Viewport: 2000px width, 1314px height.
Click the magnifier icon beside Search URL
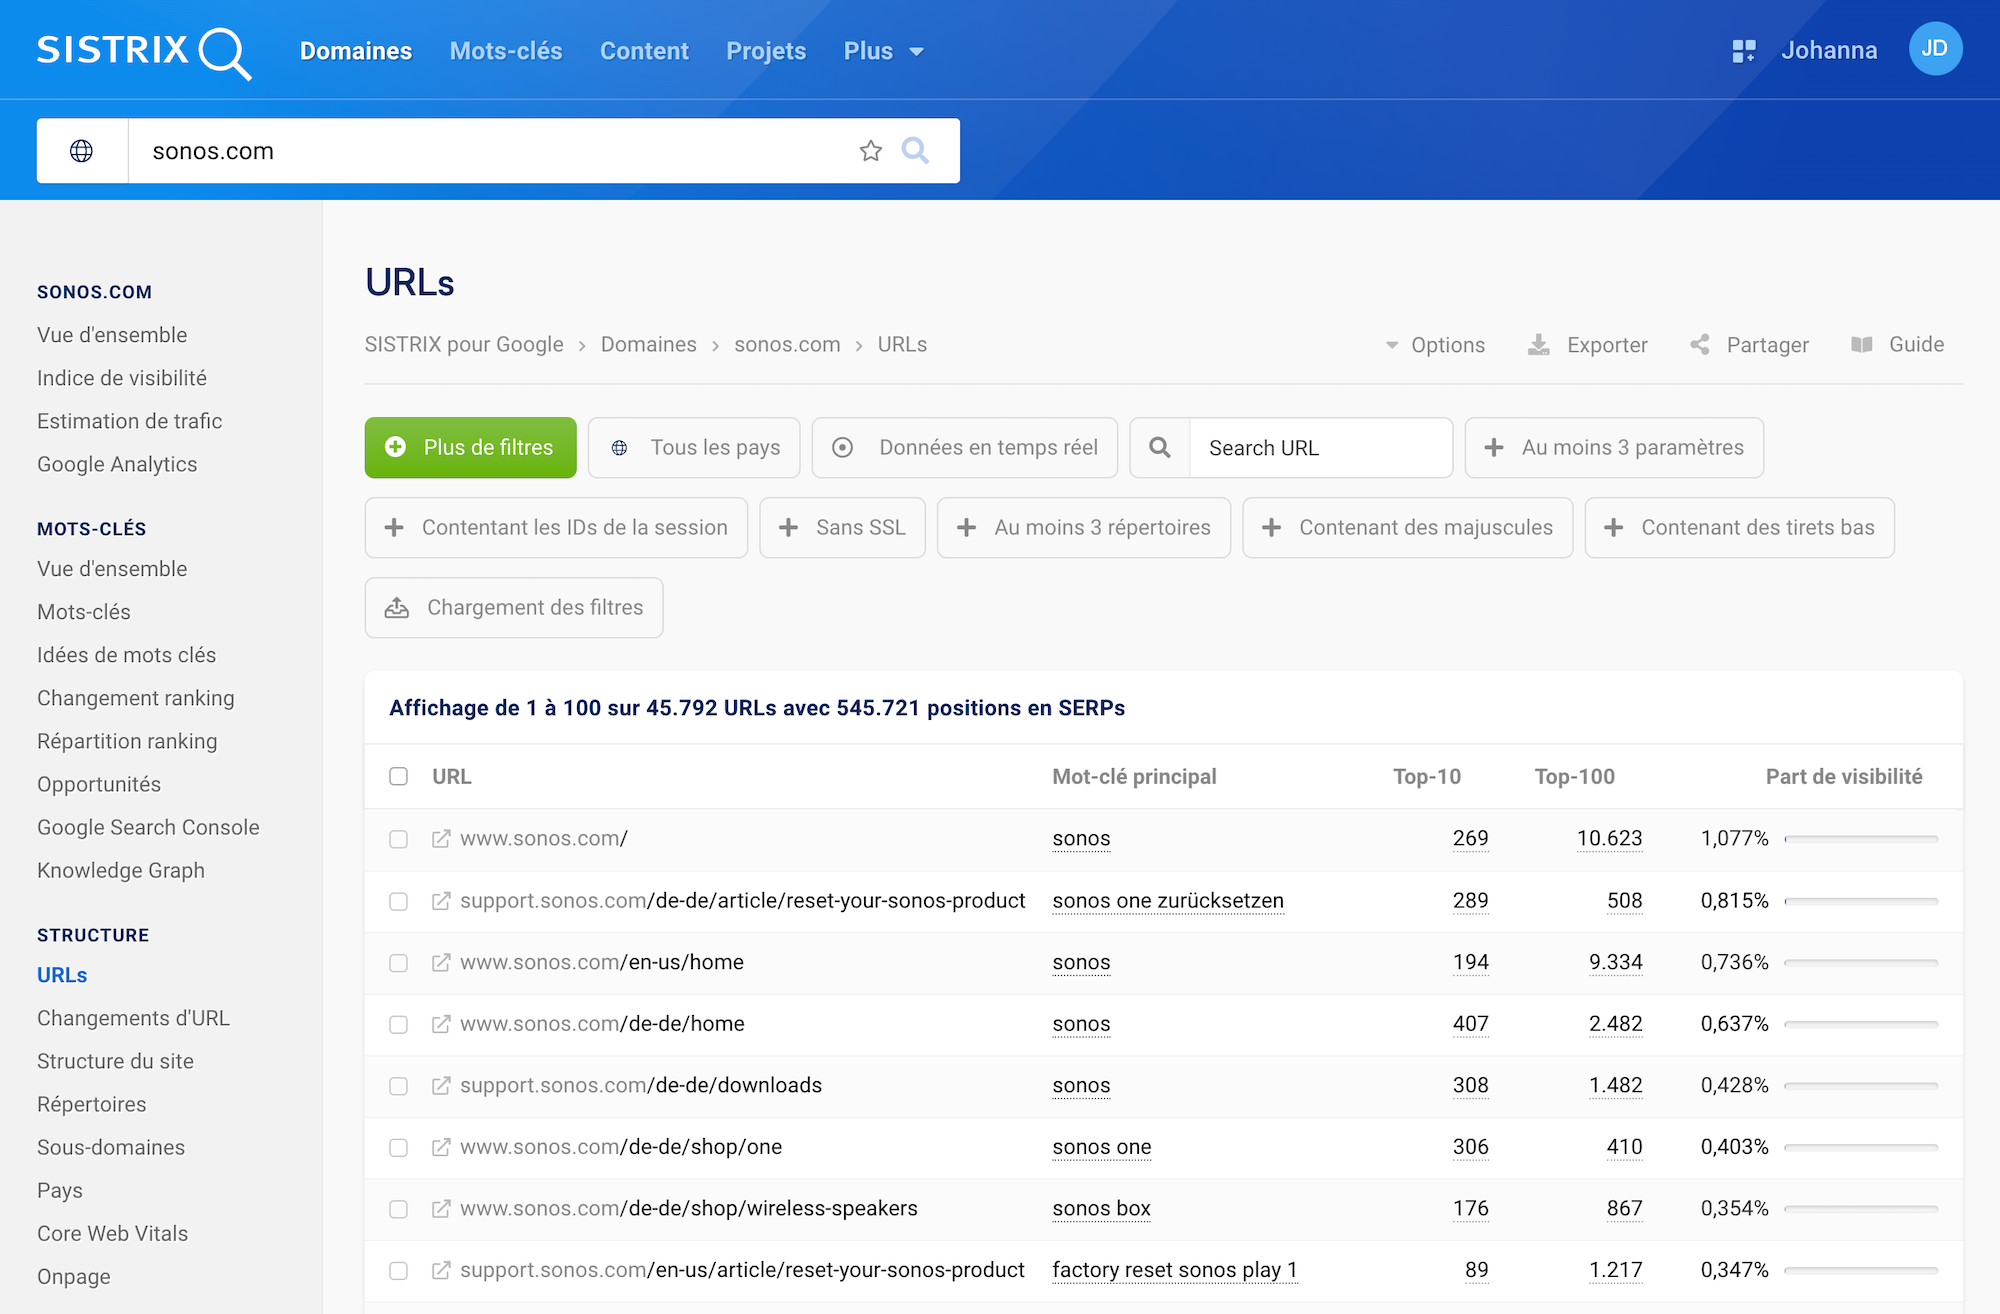point(1160,448)
